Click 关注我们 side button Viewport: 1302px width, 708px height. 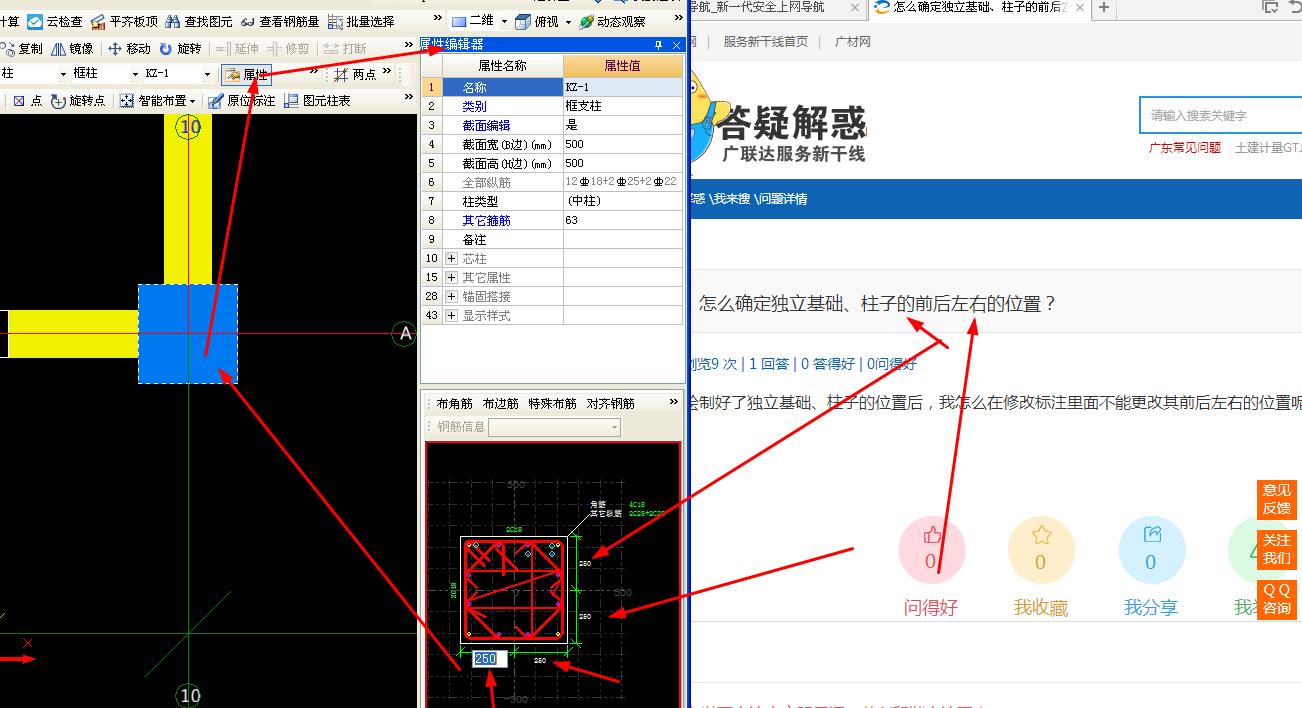1277,549
